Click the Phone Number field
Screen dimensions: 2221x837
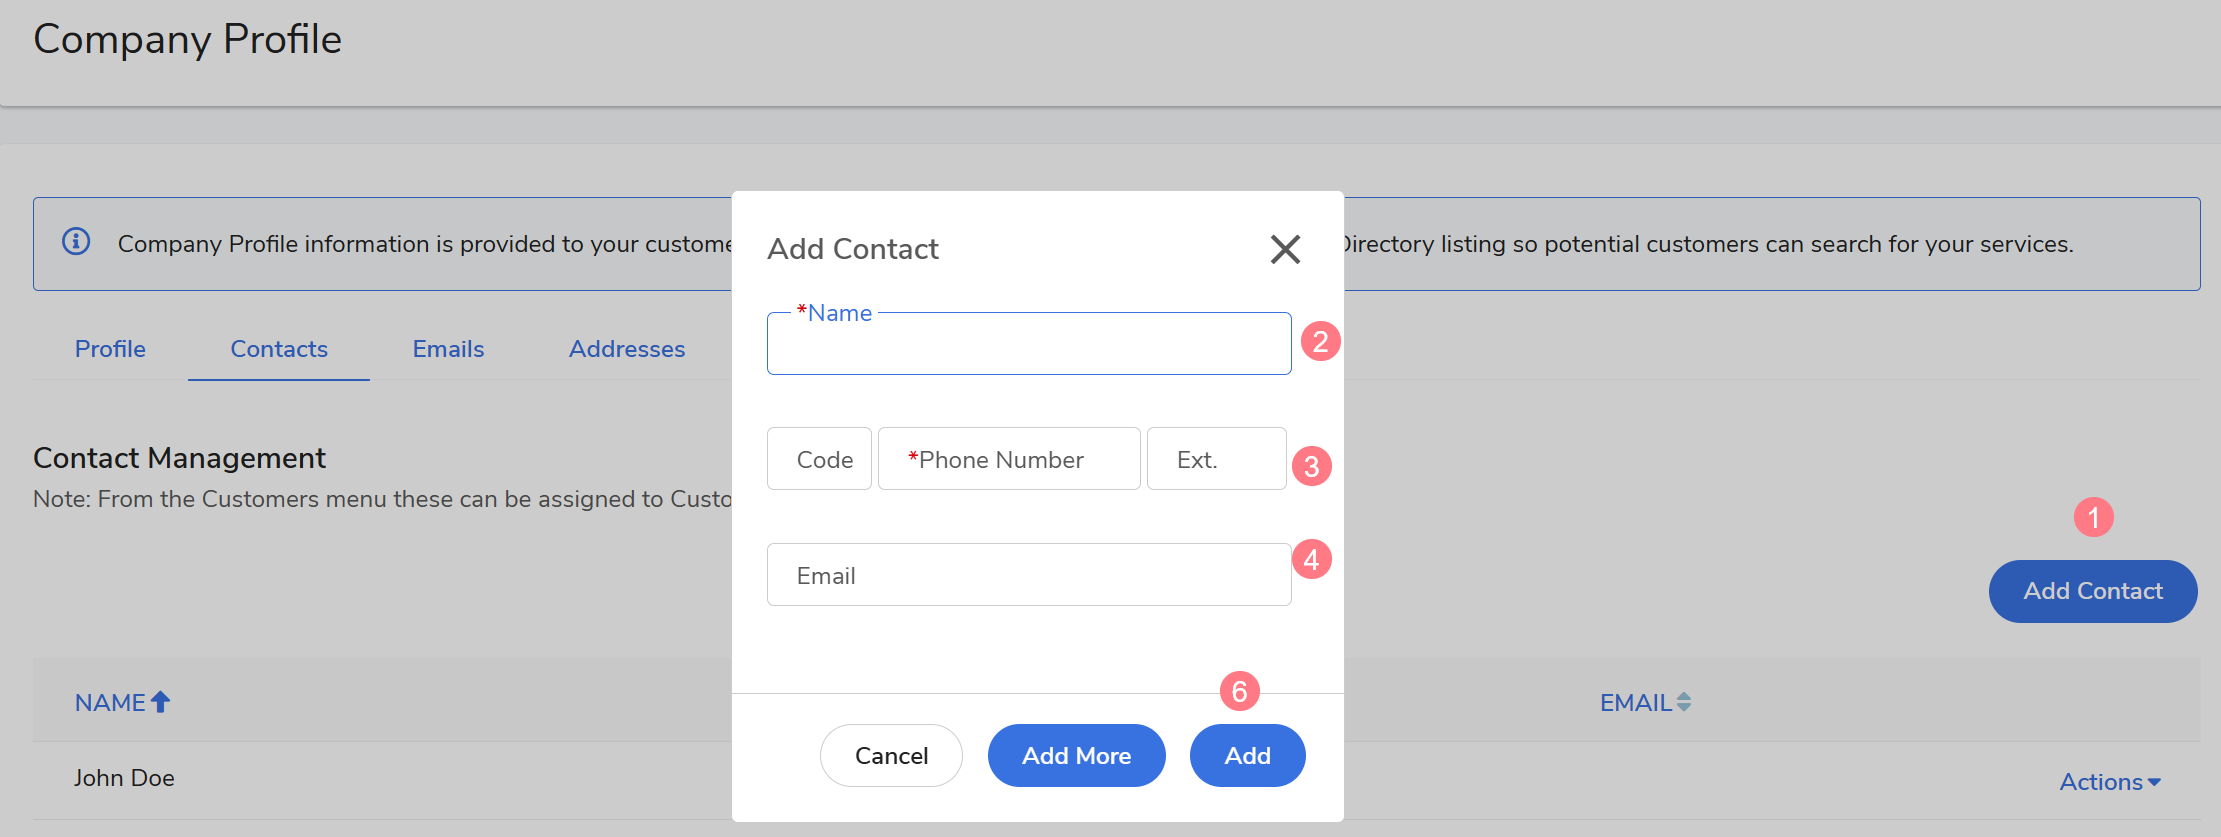[1008, 460]
